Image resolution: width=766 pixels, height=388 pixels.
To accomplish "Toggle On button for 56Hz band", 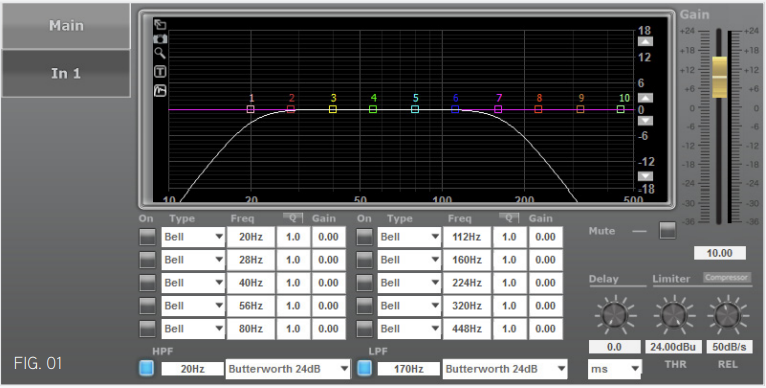I will pyautogui.click(x=147, y=306).
